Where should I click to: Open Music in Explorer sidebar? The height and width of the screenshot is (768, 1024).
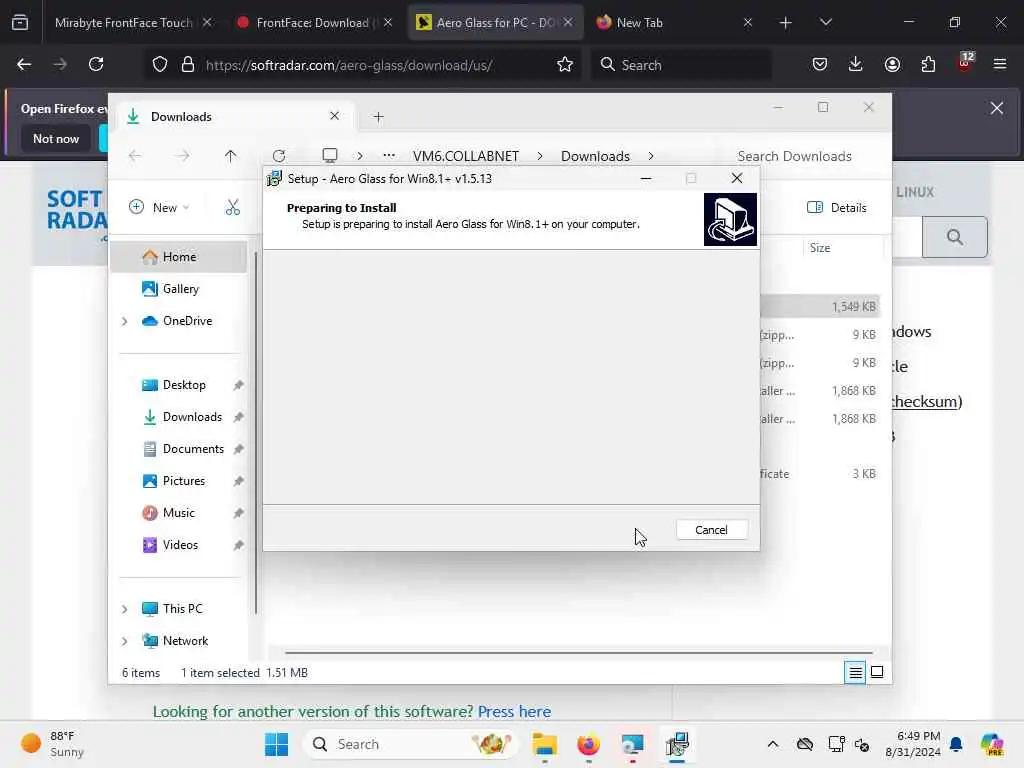click(178, 513)
